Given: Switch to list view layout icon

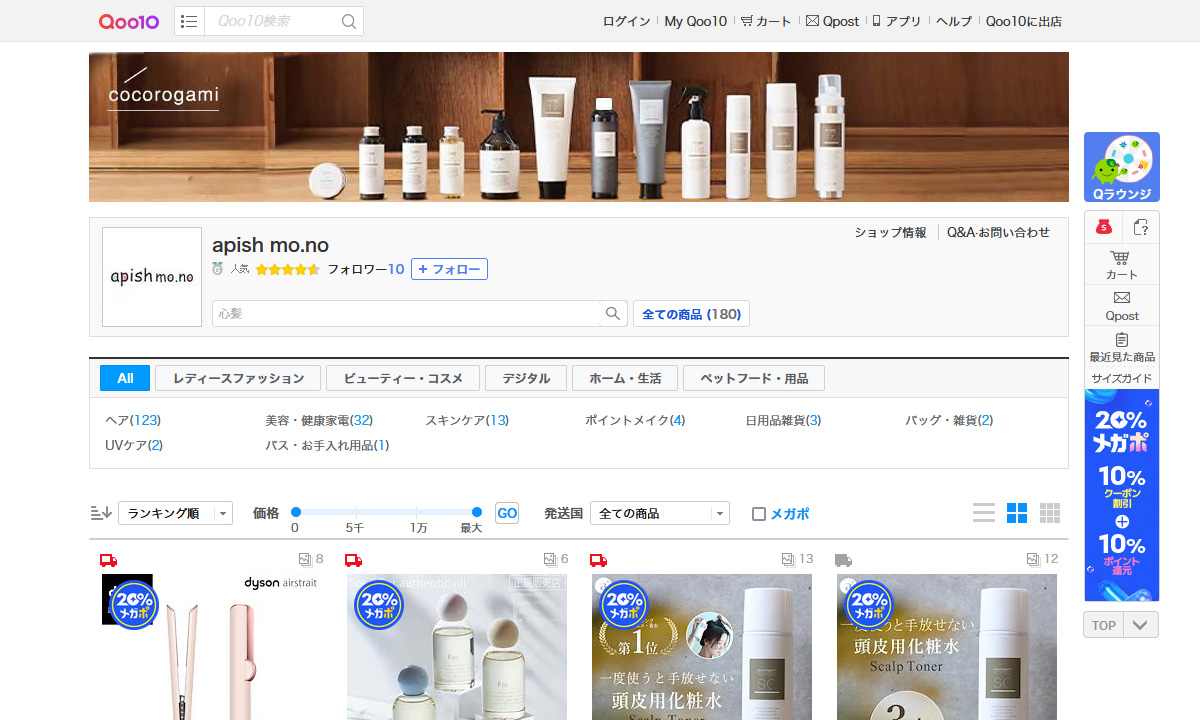Looking at the screenshot, I should [984, 513].
